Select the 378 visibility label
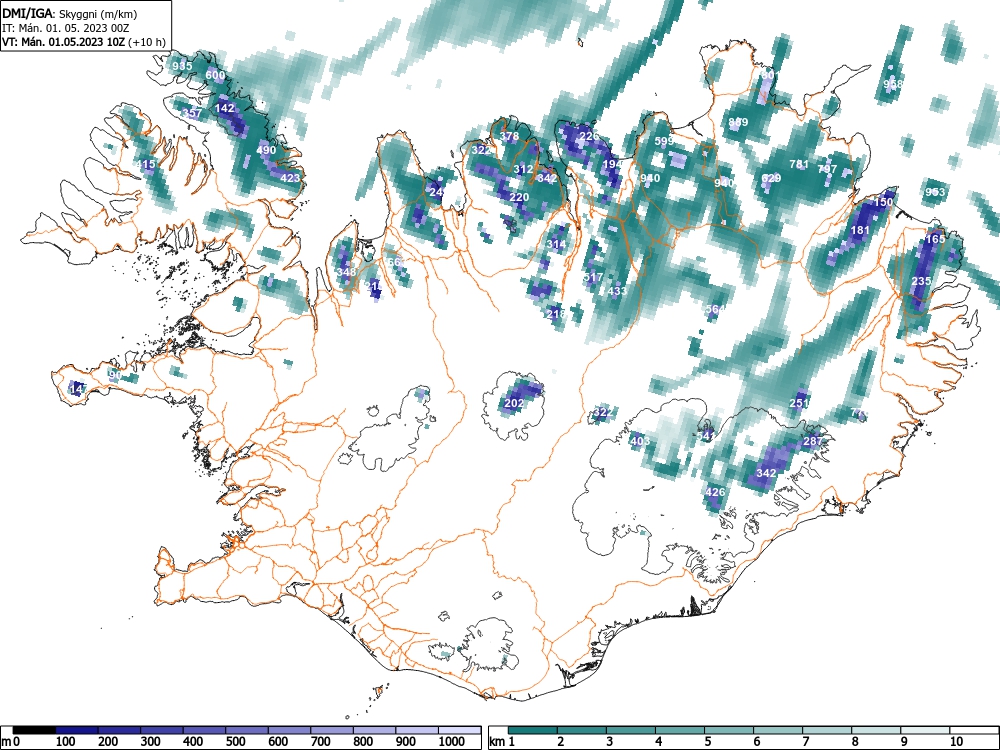 tap(509, 136)
